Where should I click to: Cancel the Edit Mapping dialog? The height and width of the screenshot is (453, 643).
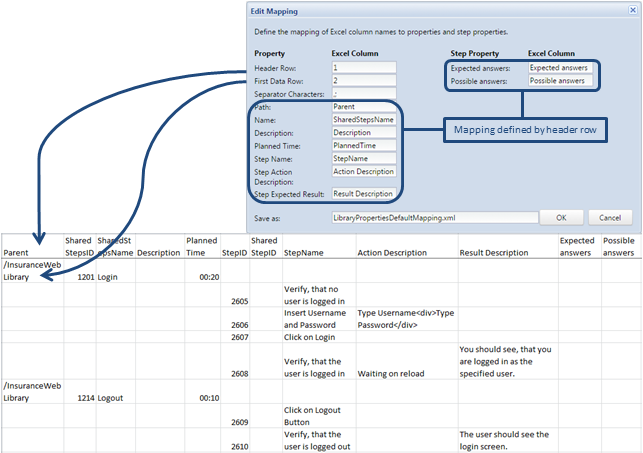tap(610, 217)
